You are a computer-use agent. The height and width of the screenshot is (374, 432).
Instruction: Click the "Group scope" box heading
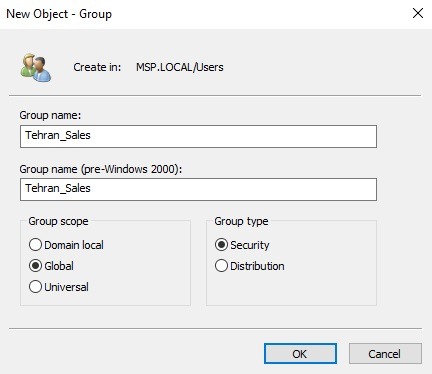tap(58, 221)
